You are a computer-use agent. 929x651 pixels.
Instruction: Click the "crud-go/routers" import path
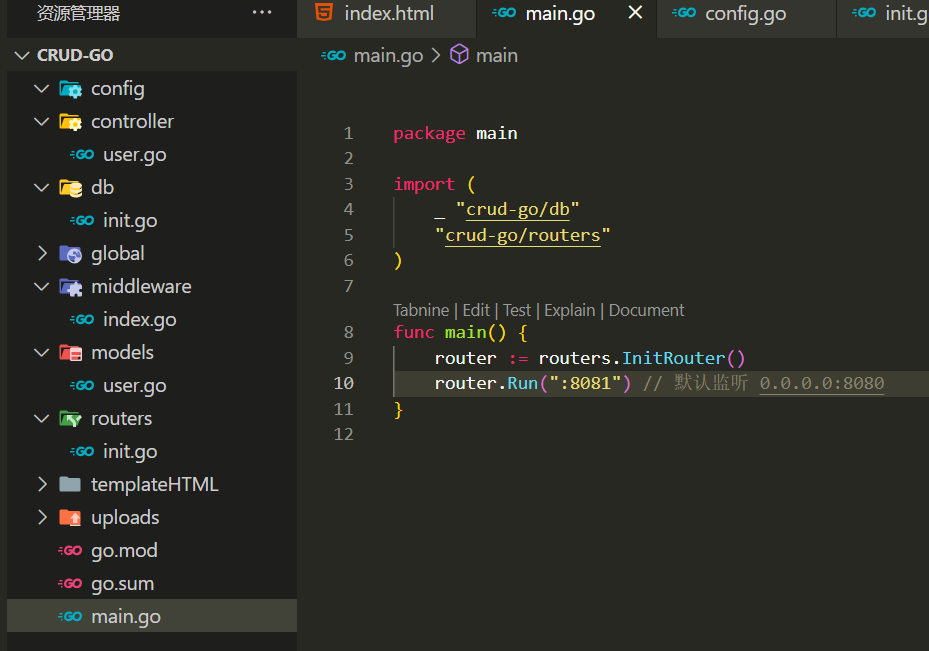pos(523,236)
